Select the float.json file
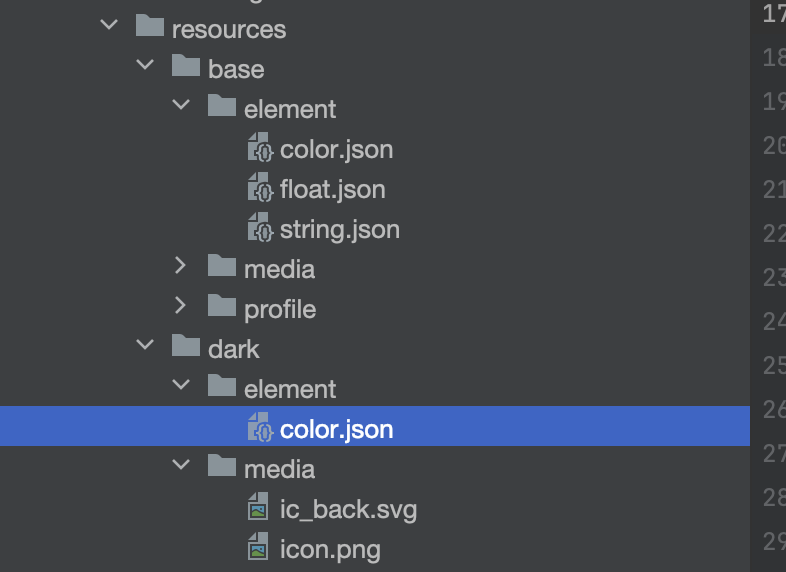 point(332,189)
